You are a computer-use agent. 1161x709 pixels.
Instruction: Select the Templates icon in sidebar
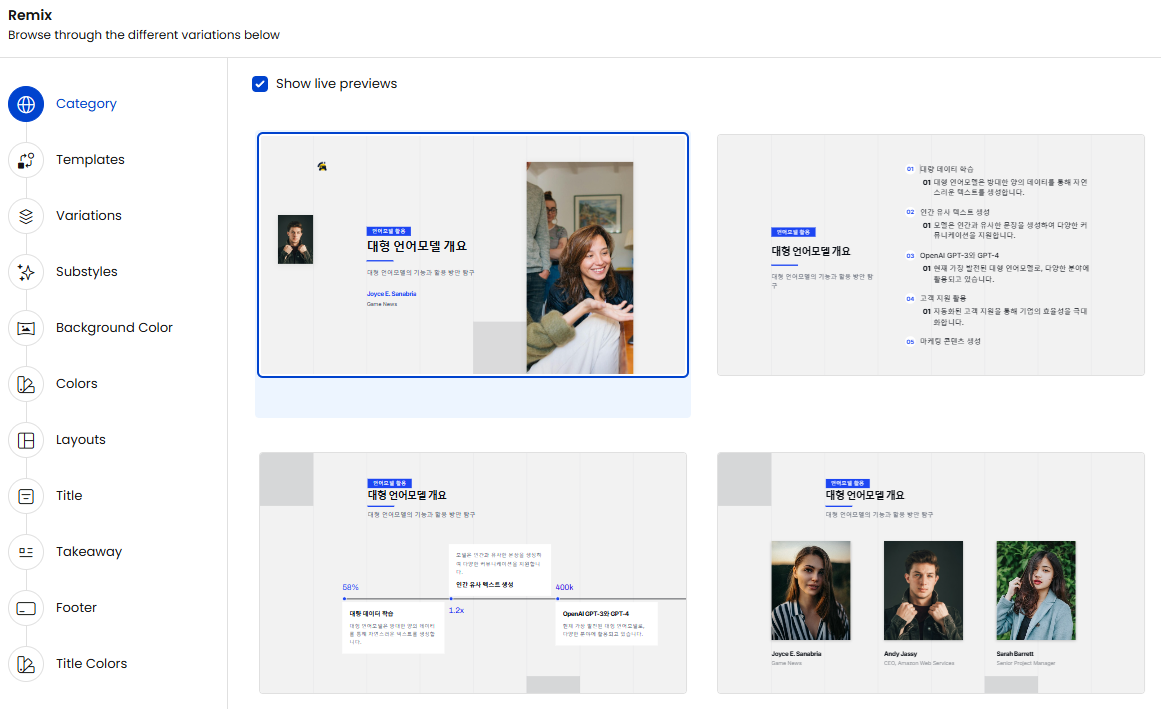tap(26, 160)
